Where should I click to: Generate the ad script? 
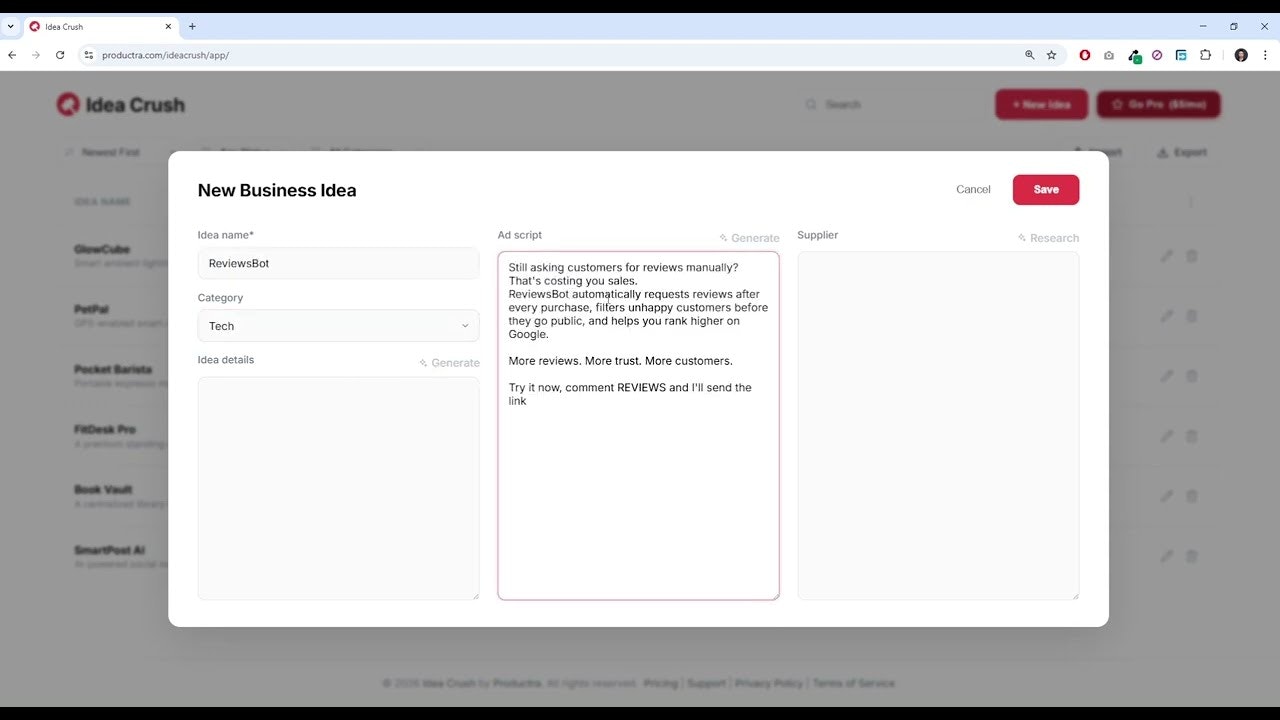[749, 238]
